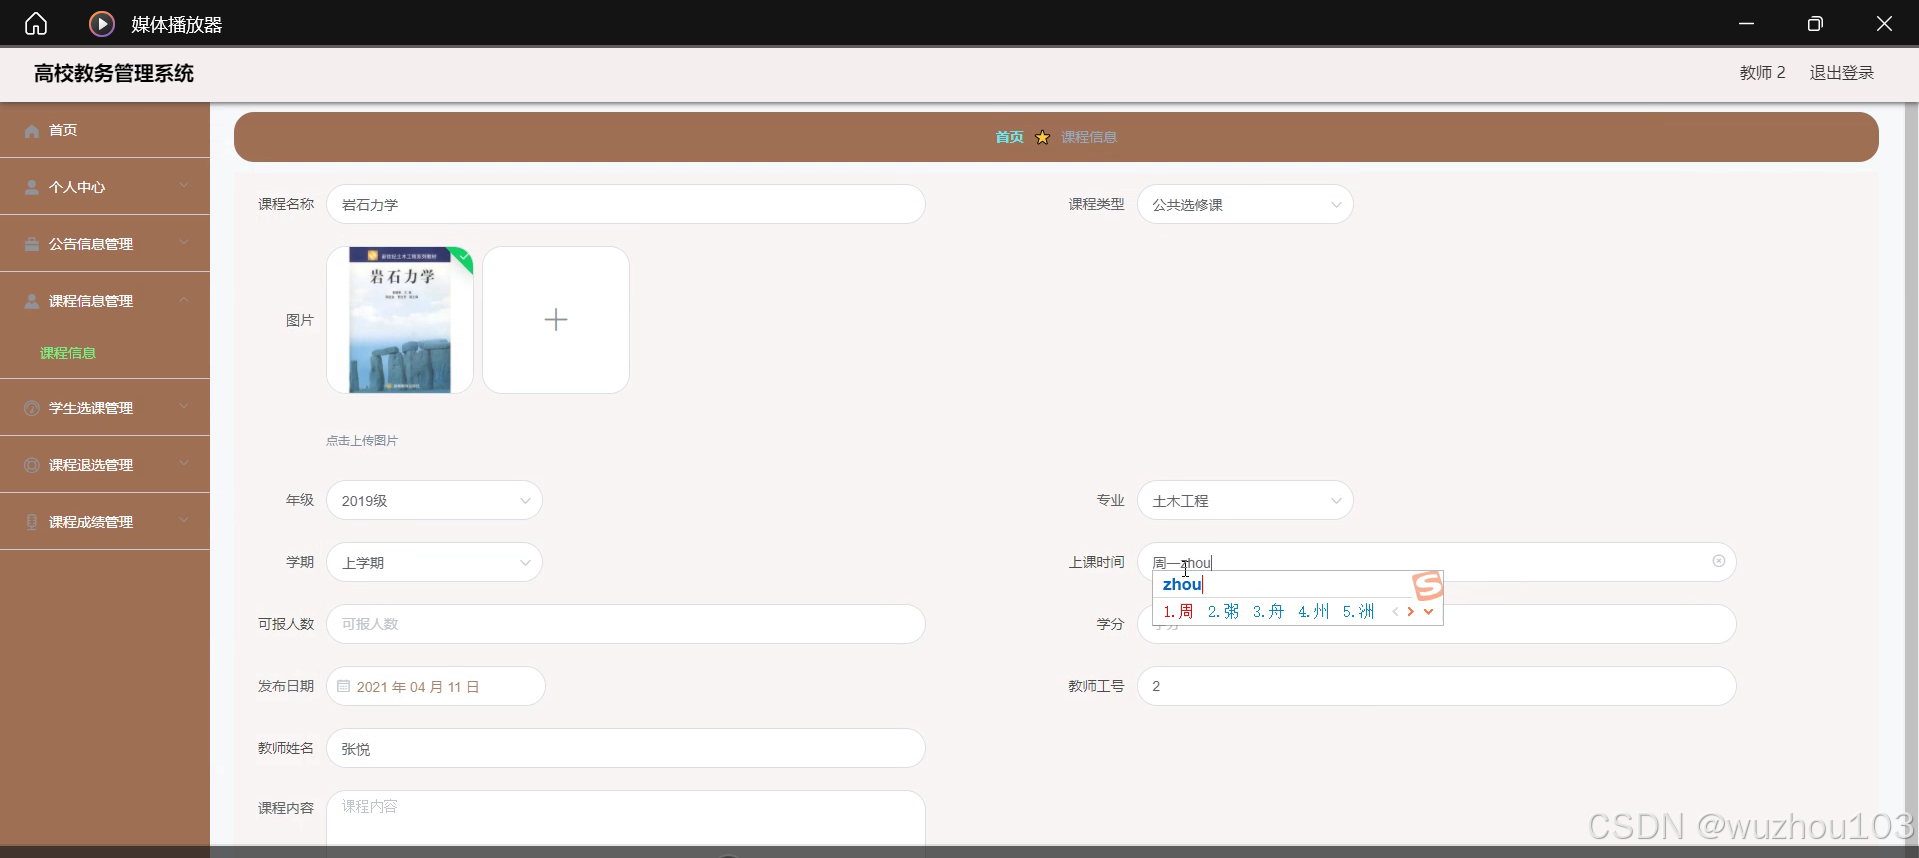Screen dimensions: 1919x858
Task: Click the 教师姓名 input field
Action: pyautogui.click(x=626, y=748)
